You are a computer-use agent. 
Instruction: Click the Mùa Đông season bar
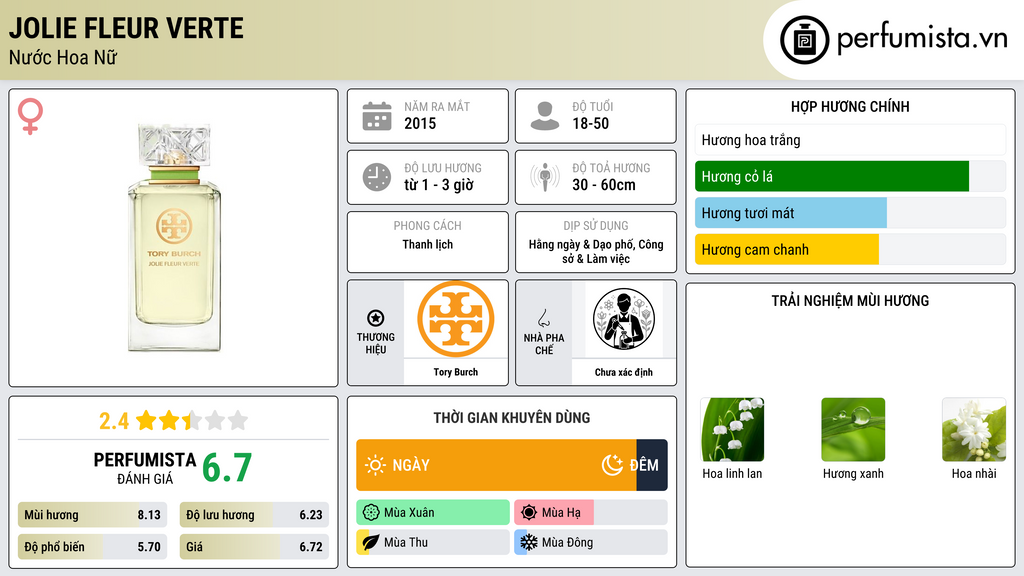pyautogui.click(x=590, y=542)
